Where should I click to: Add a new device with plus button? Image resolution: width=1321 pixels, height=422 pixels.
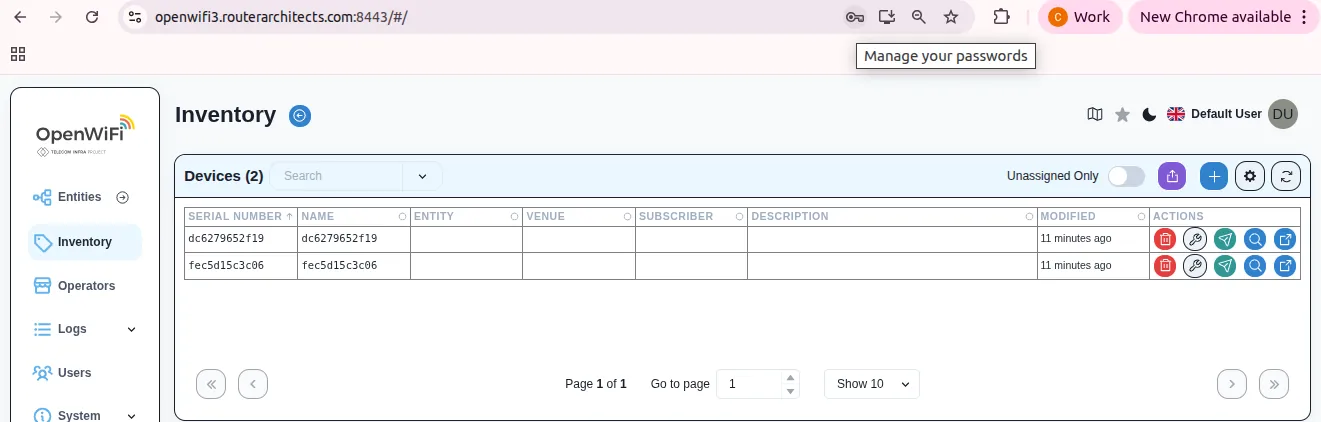pyautogui.click(x=1214, y=176)
